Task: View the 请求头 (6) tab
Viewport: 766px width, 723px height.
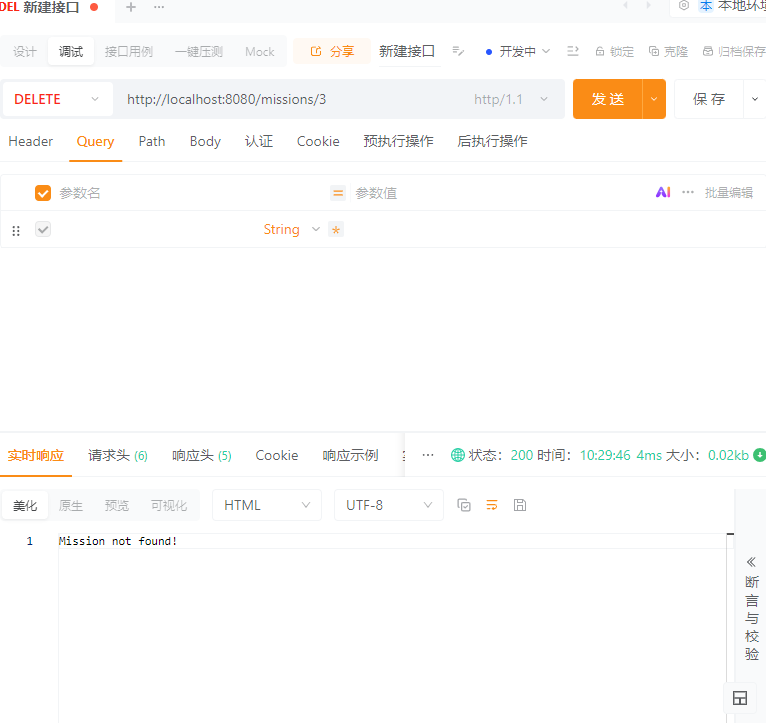Action: [x=118, y=455]
